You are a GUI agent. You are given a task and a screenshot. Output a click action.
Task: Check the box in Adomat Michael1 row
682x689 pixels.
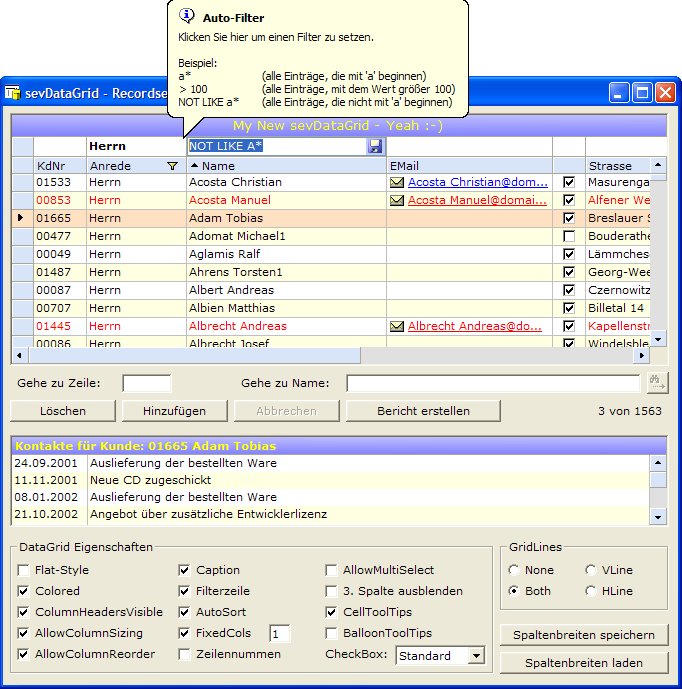click(569, 236)
